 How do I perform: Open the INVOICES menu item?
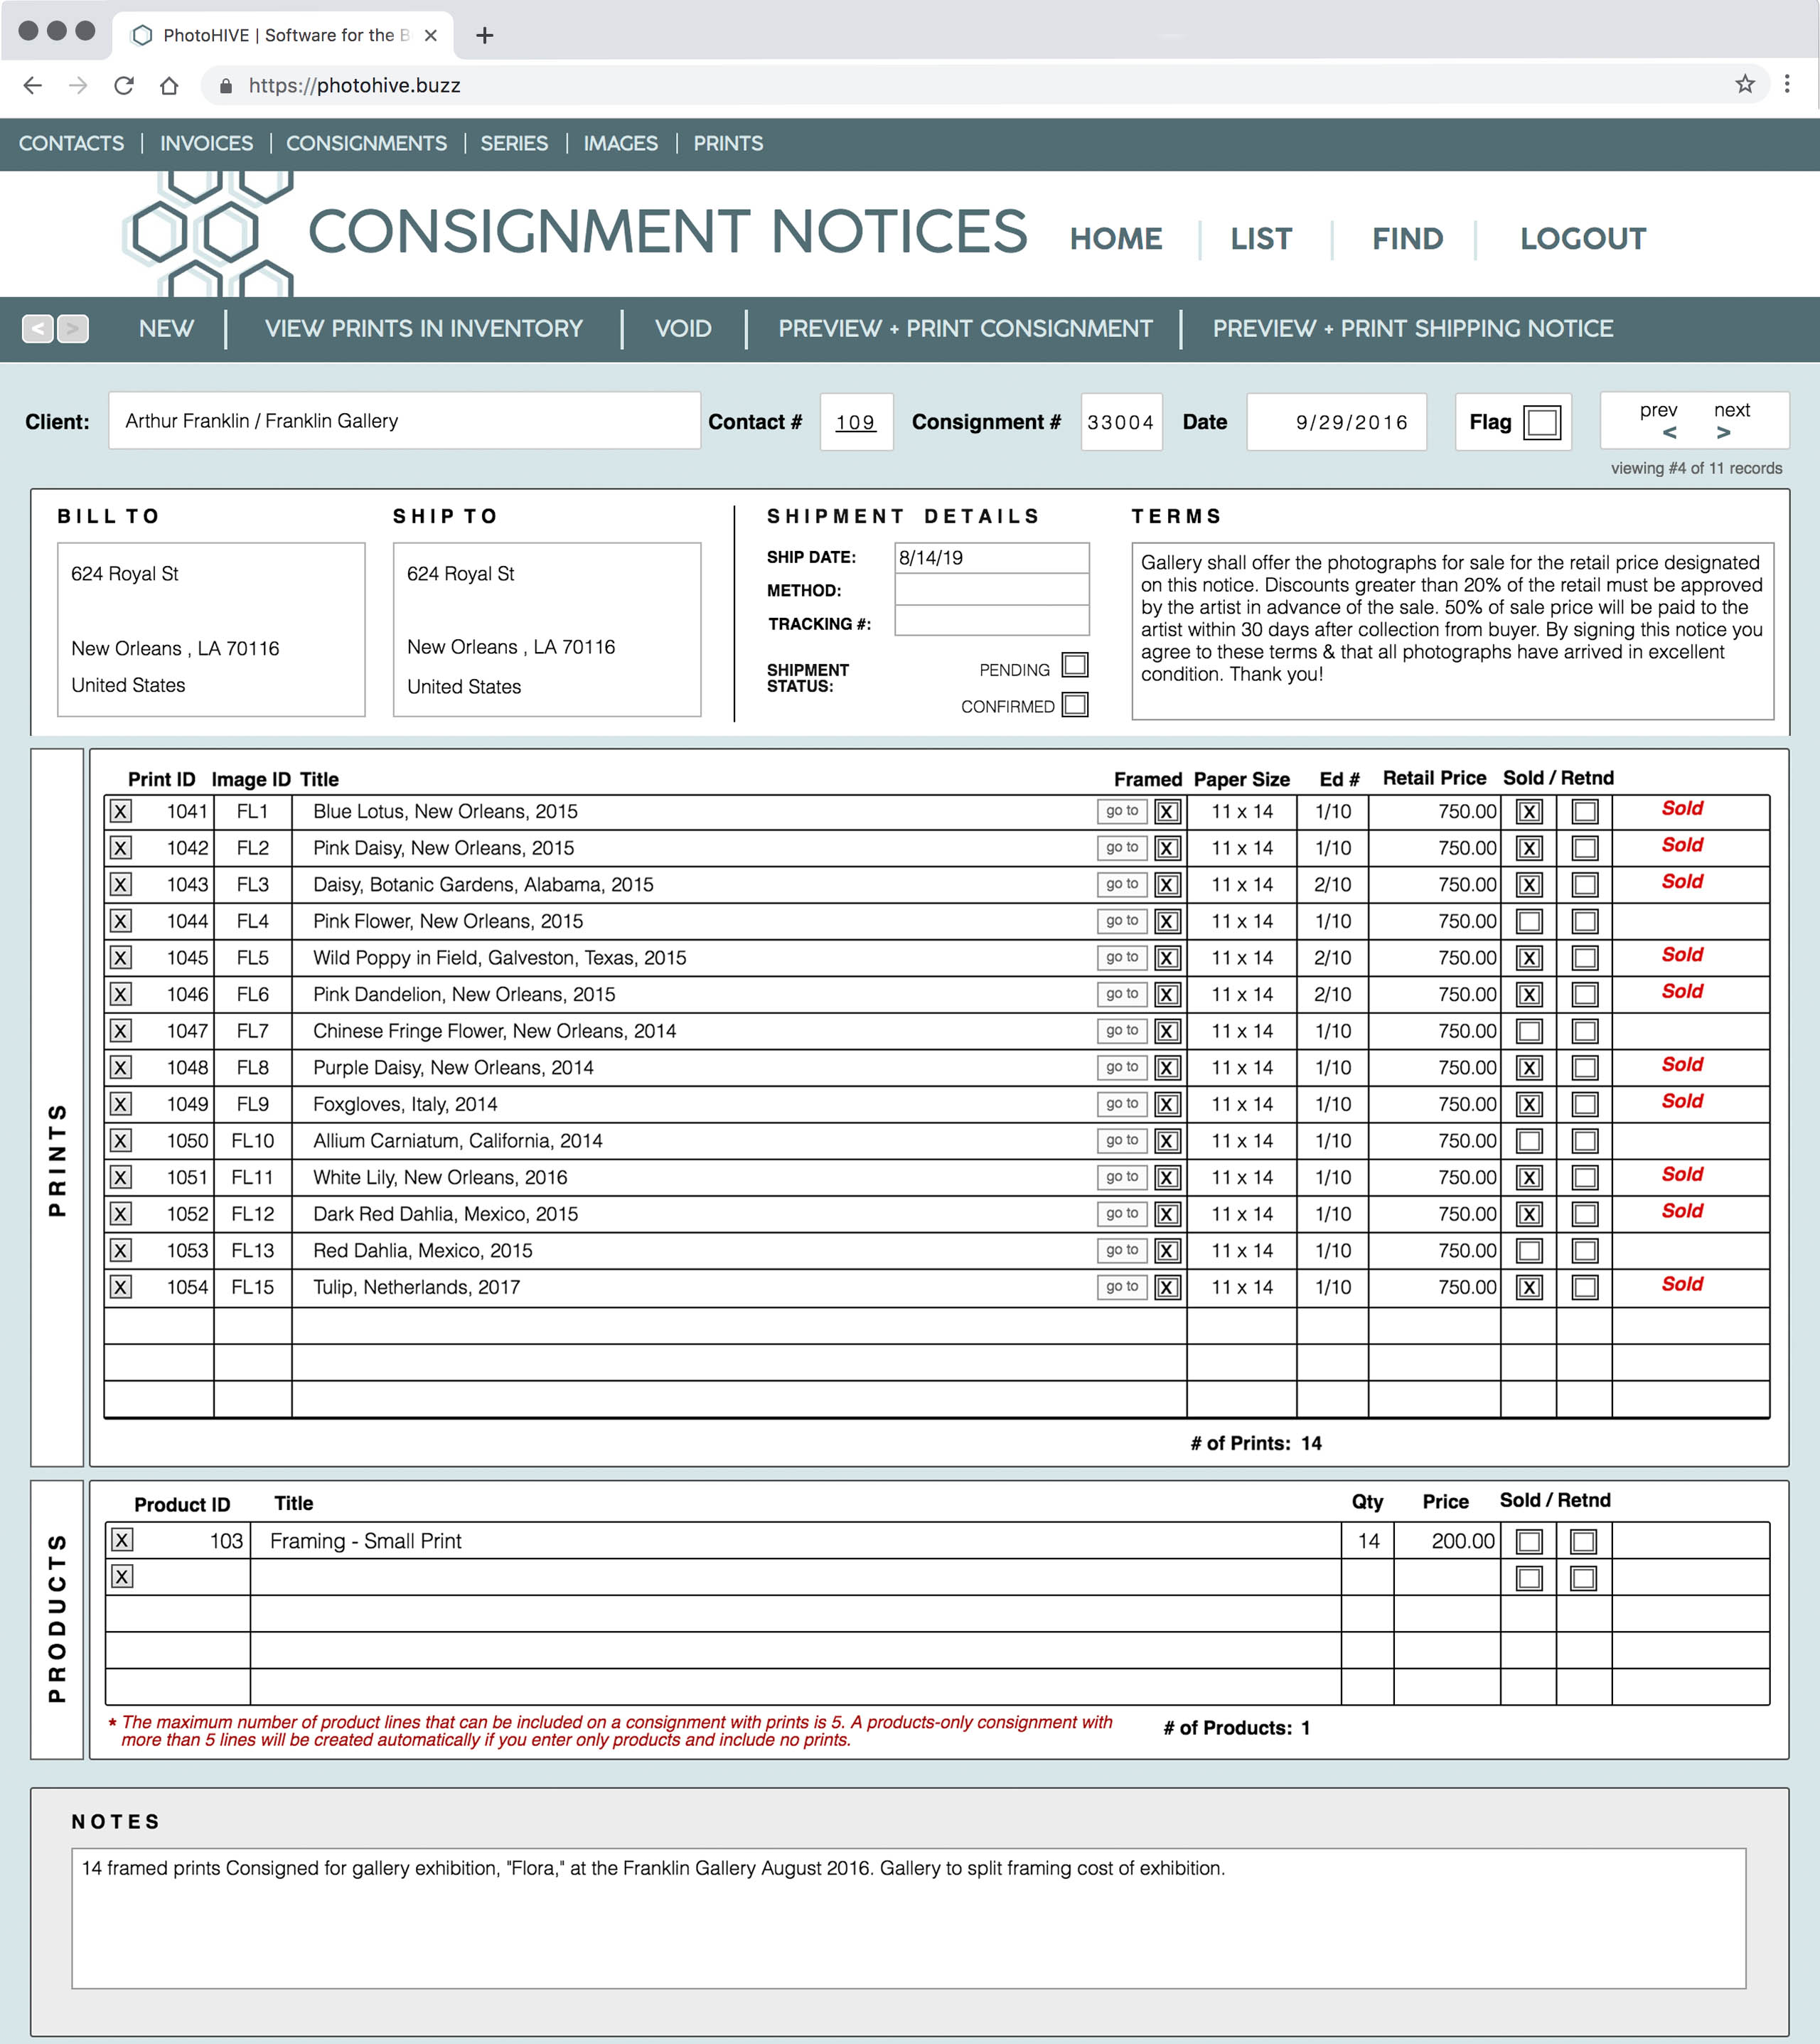[206, 143]
